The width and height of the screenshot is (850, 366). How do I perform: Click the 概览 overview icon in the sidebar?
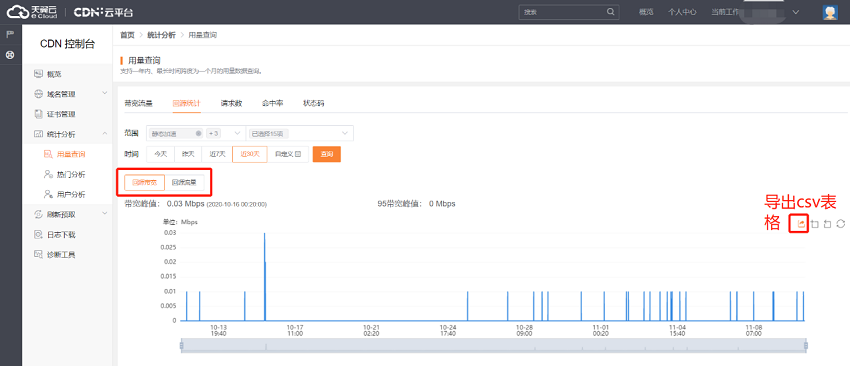coord(38,74)
